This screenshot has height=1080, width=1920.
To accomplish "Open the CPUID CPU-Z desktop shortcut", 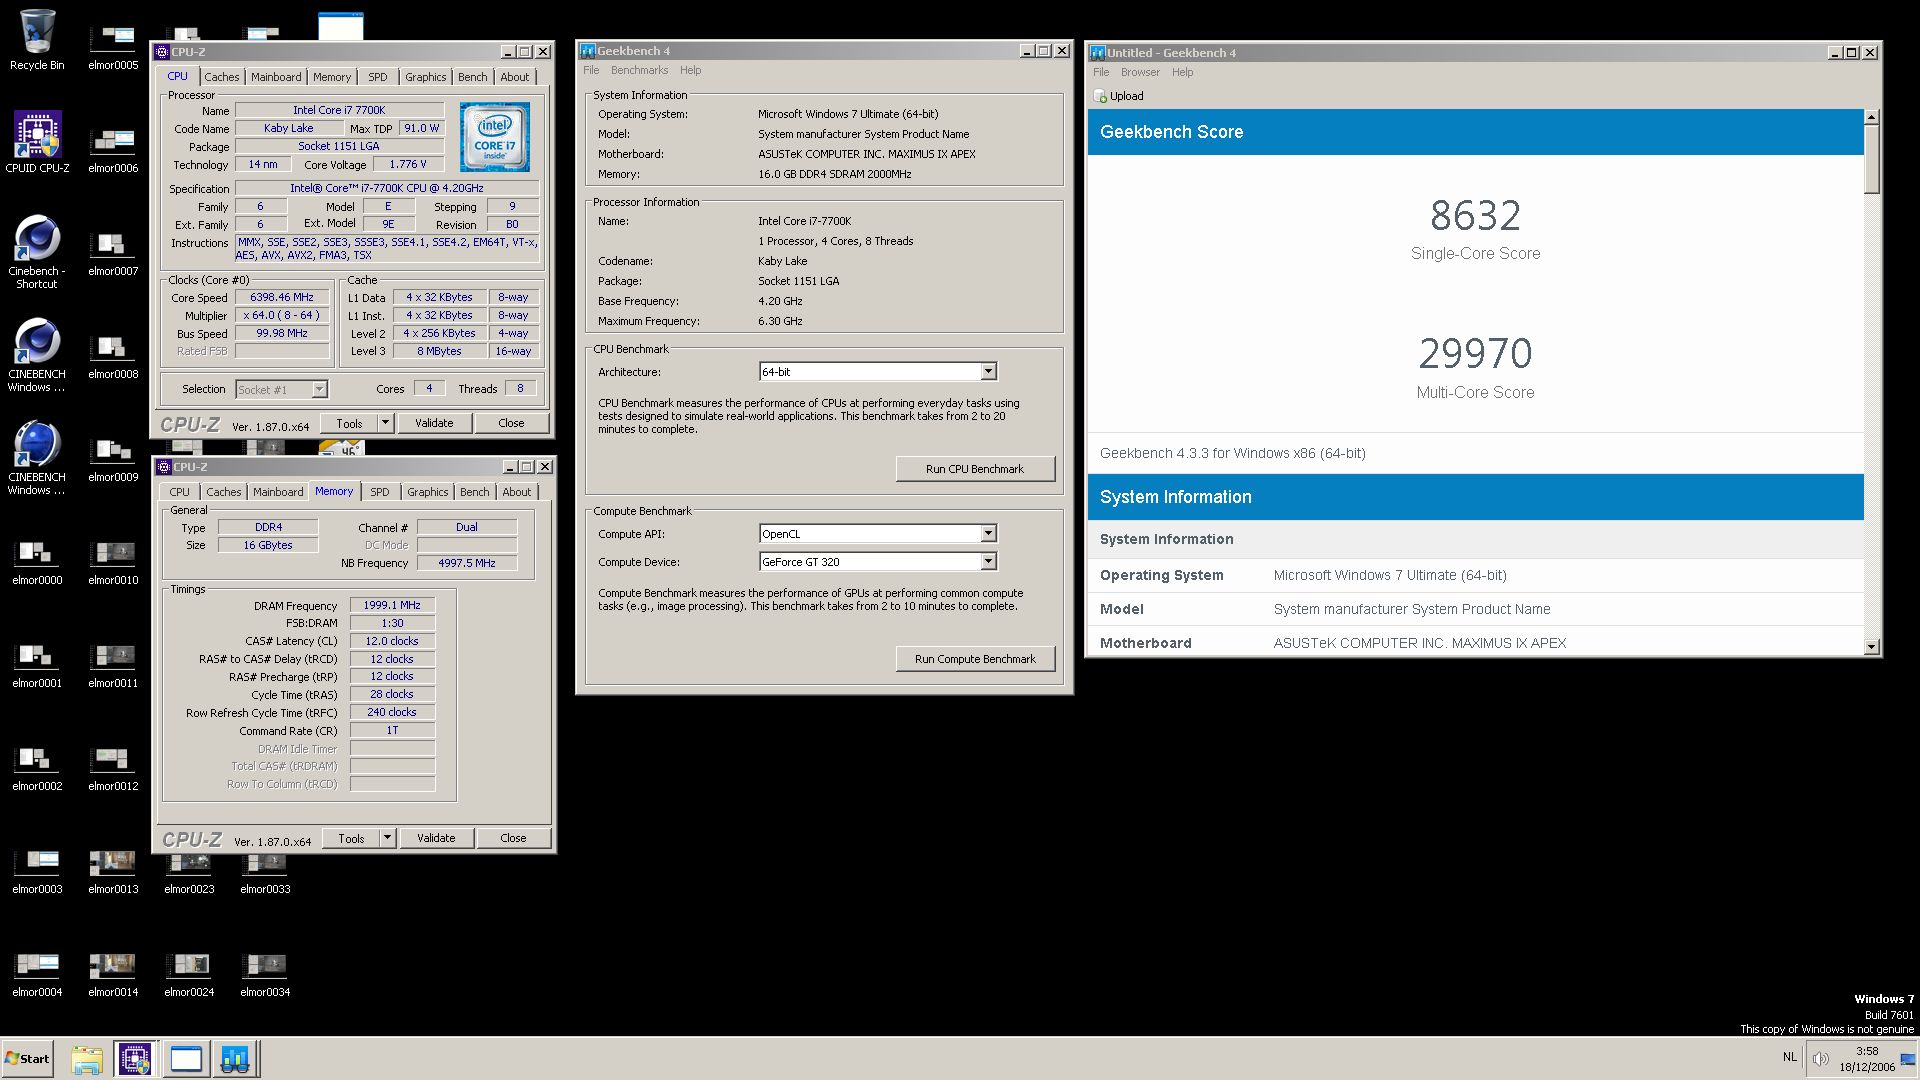I will tap(37, 142).
